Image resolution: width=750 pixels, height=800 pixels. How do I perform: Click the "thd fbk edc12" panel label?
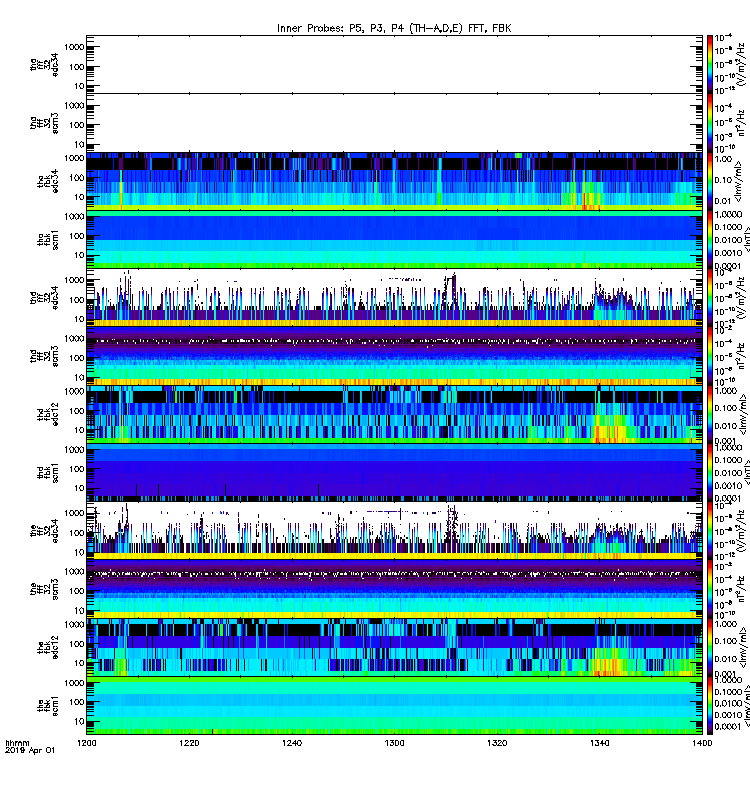[x=48, y=414]
